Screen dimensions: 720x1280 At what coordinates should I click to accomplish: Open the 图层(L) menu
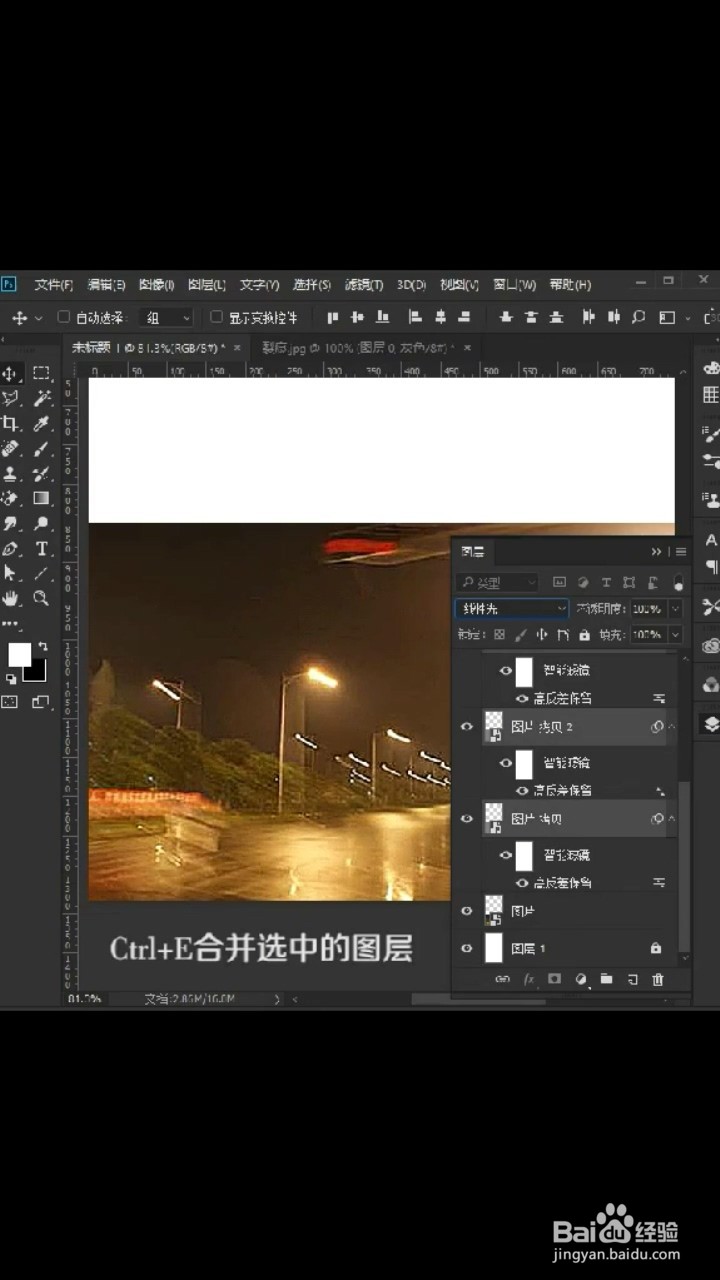(207, 284)
